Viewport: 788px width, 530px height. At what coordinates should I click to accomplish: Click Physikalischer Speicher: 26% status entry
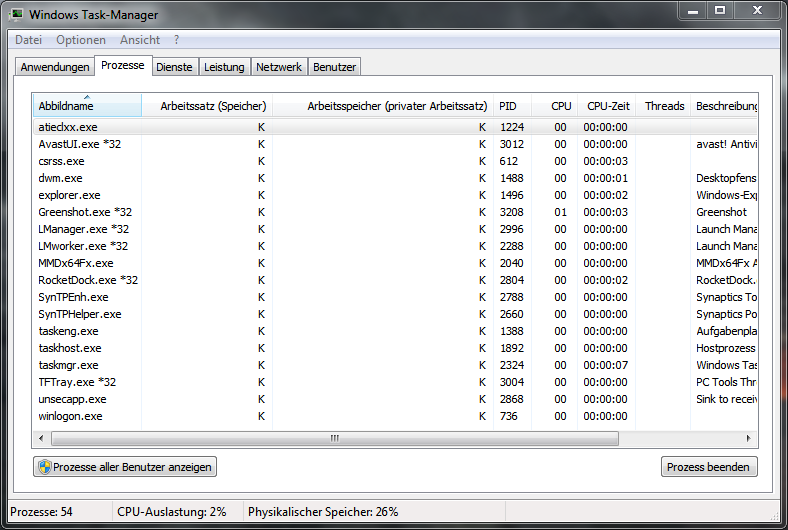(323, 512)
